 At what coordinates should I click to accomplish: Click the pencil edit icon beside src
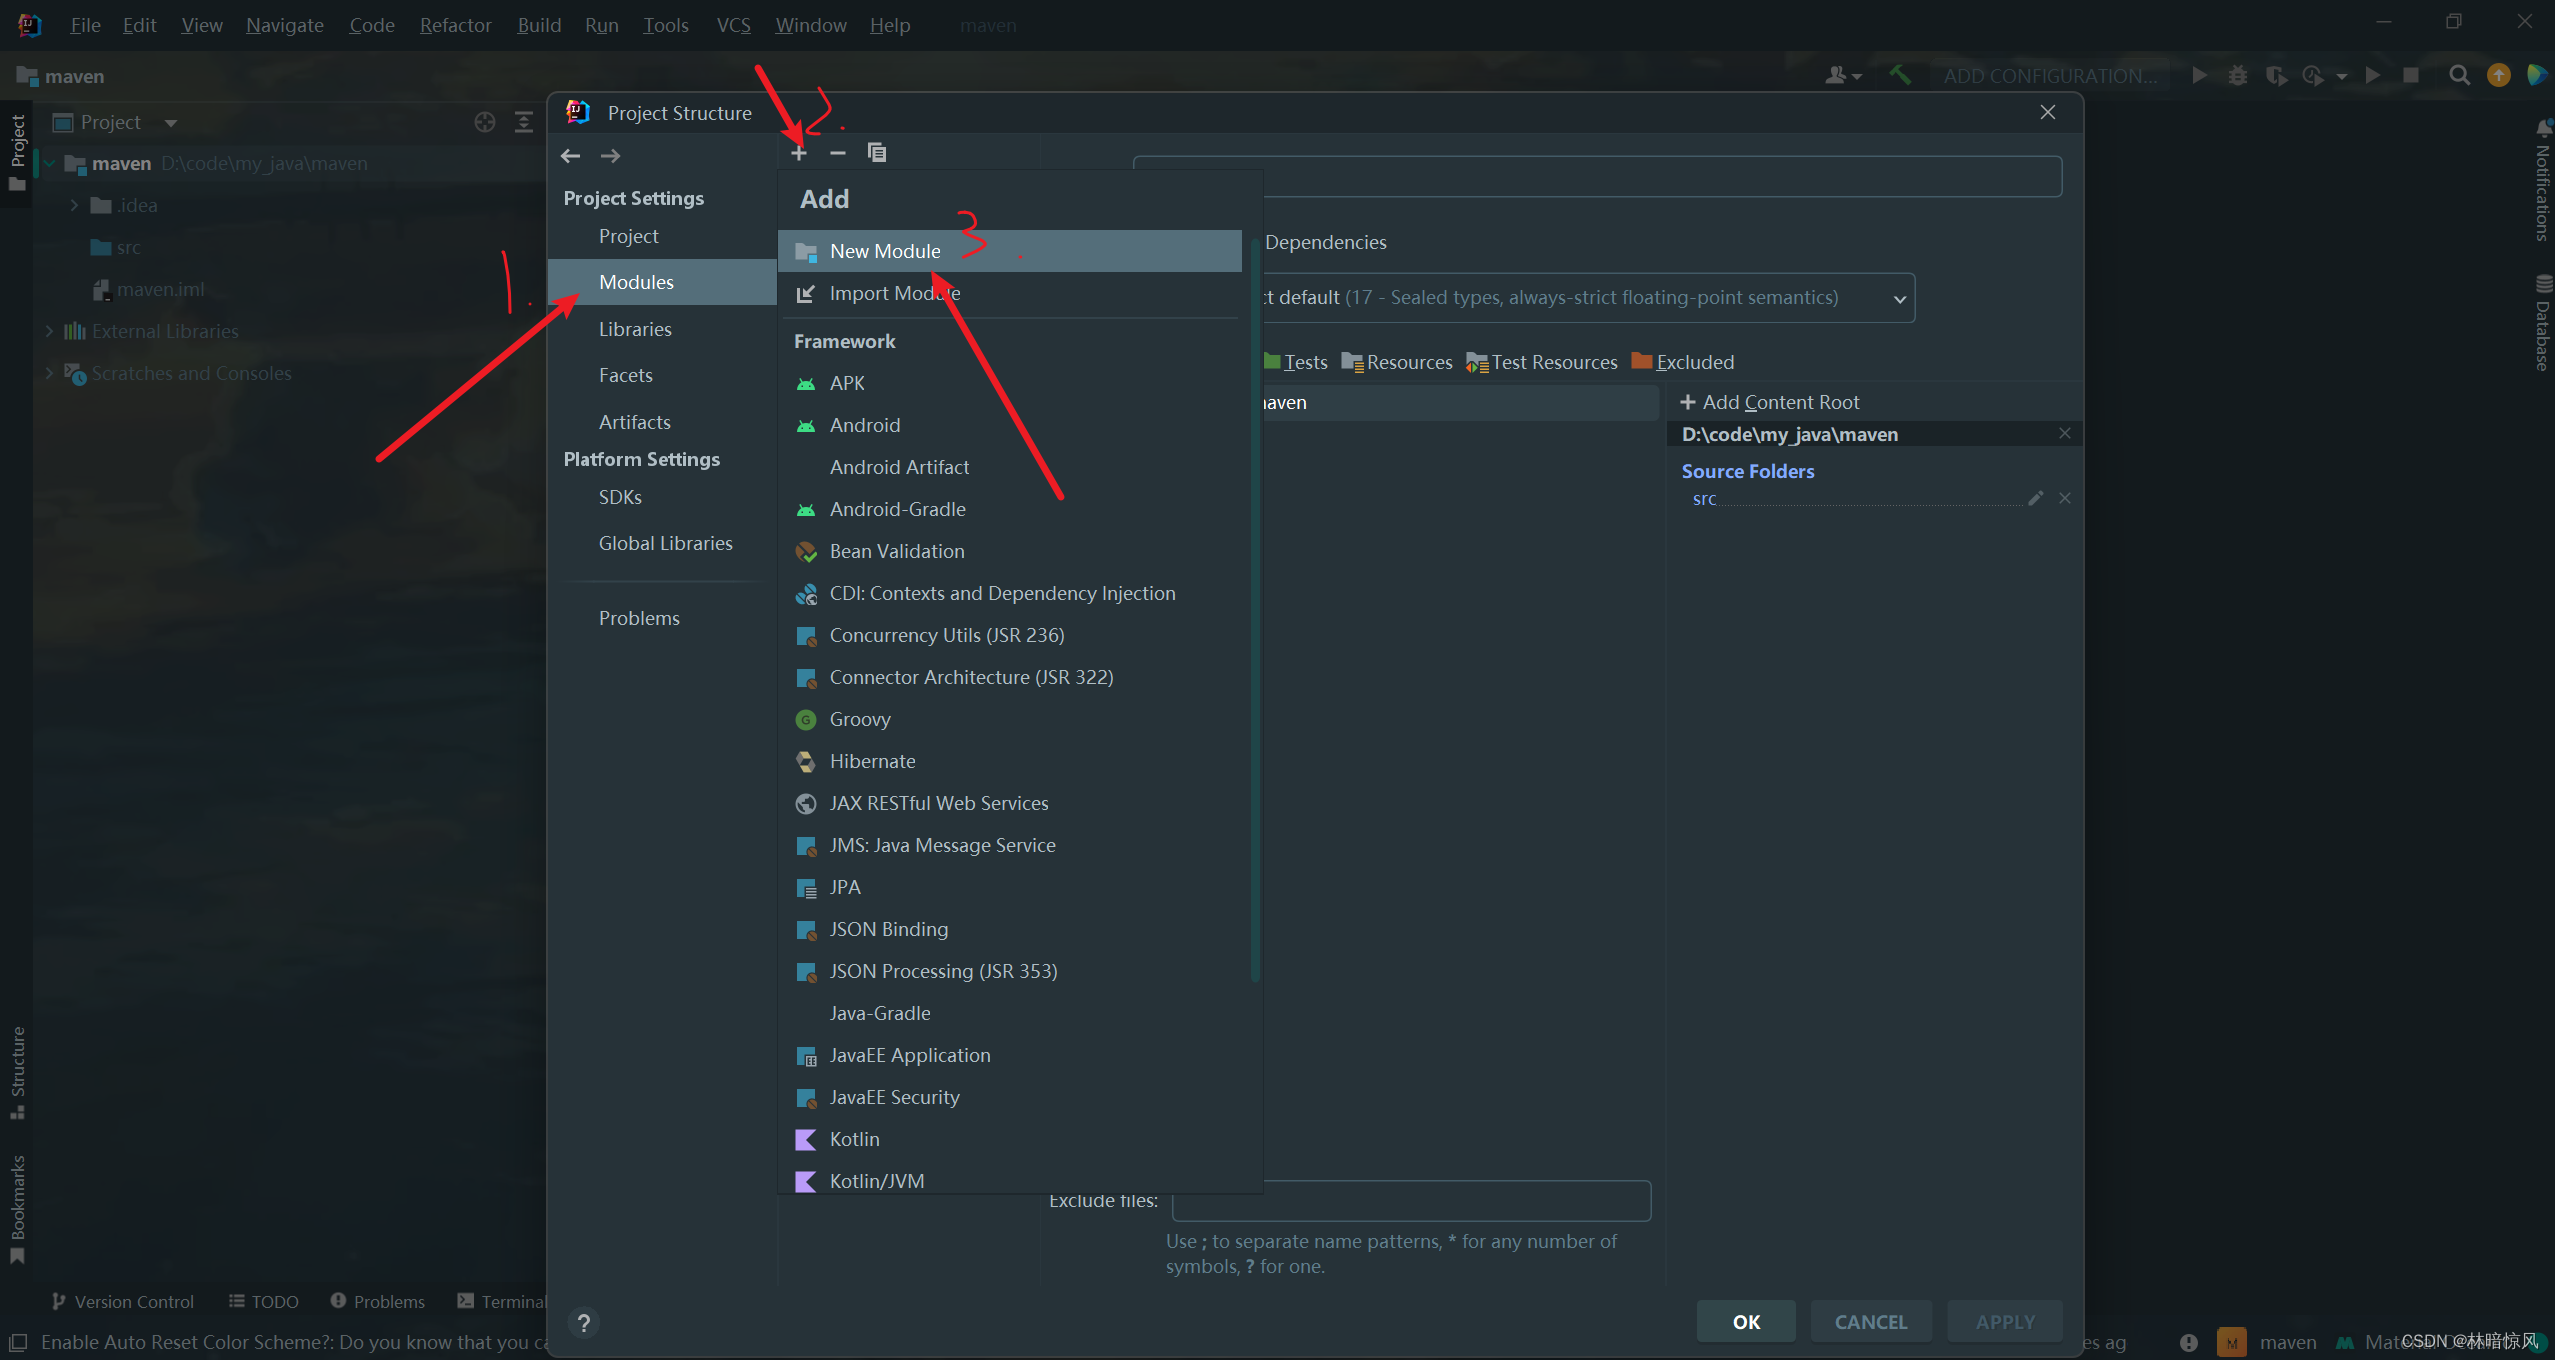[2035, 498]
